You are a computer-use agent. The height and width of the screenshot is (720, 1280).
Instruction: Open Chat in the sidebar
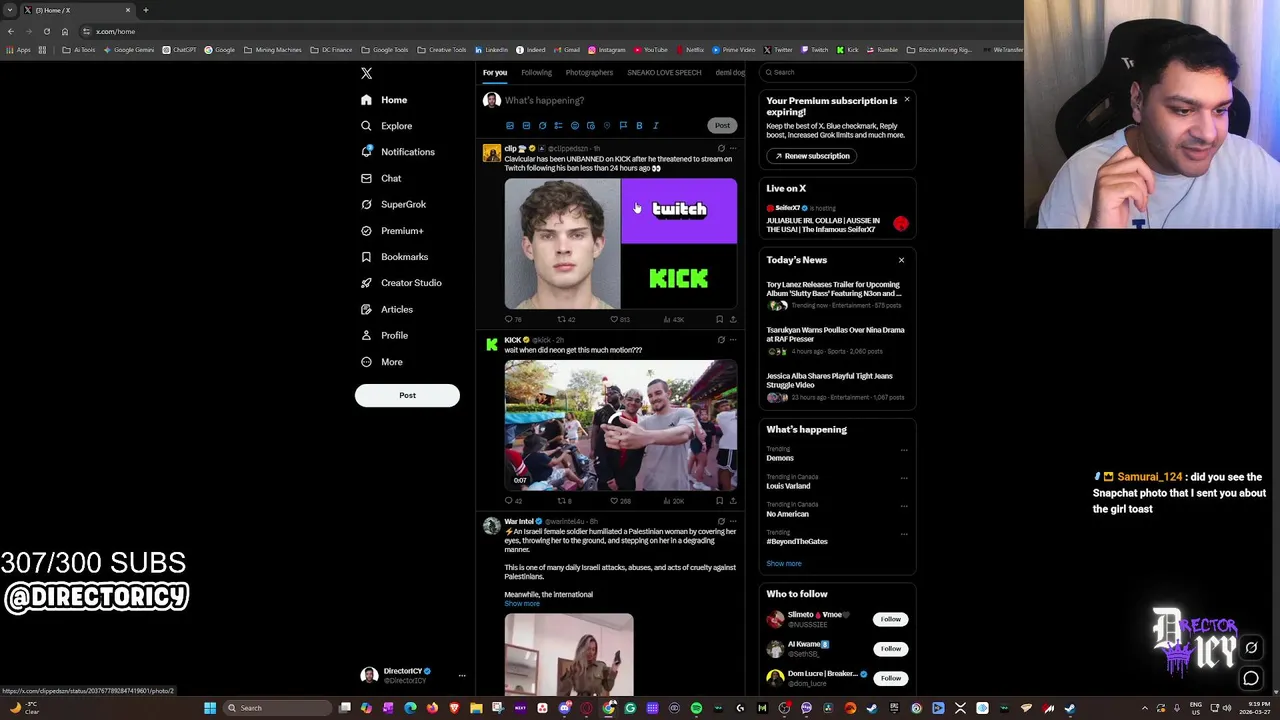381,178
